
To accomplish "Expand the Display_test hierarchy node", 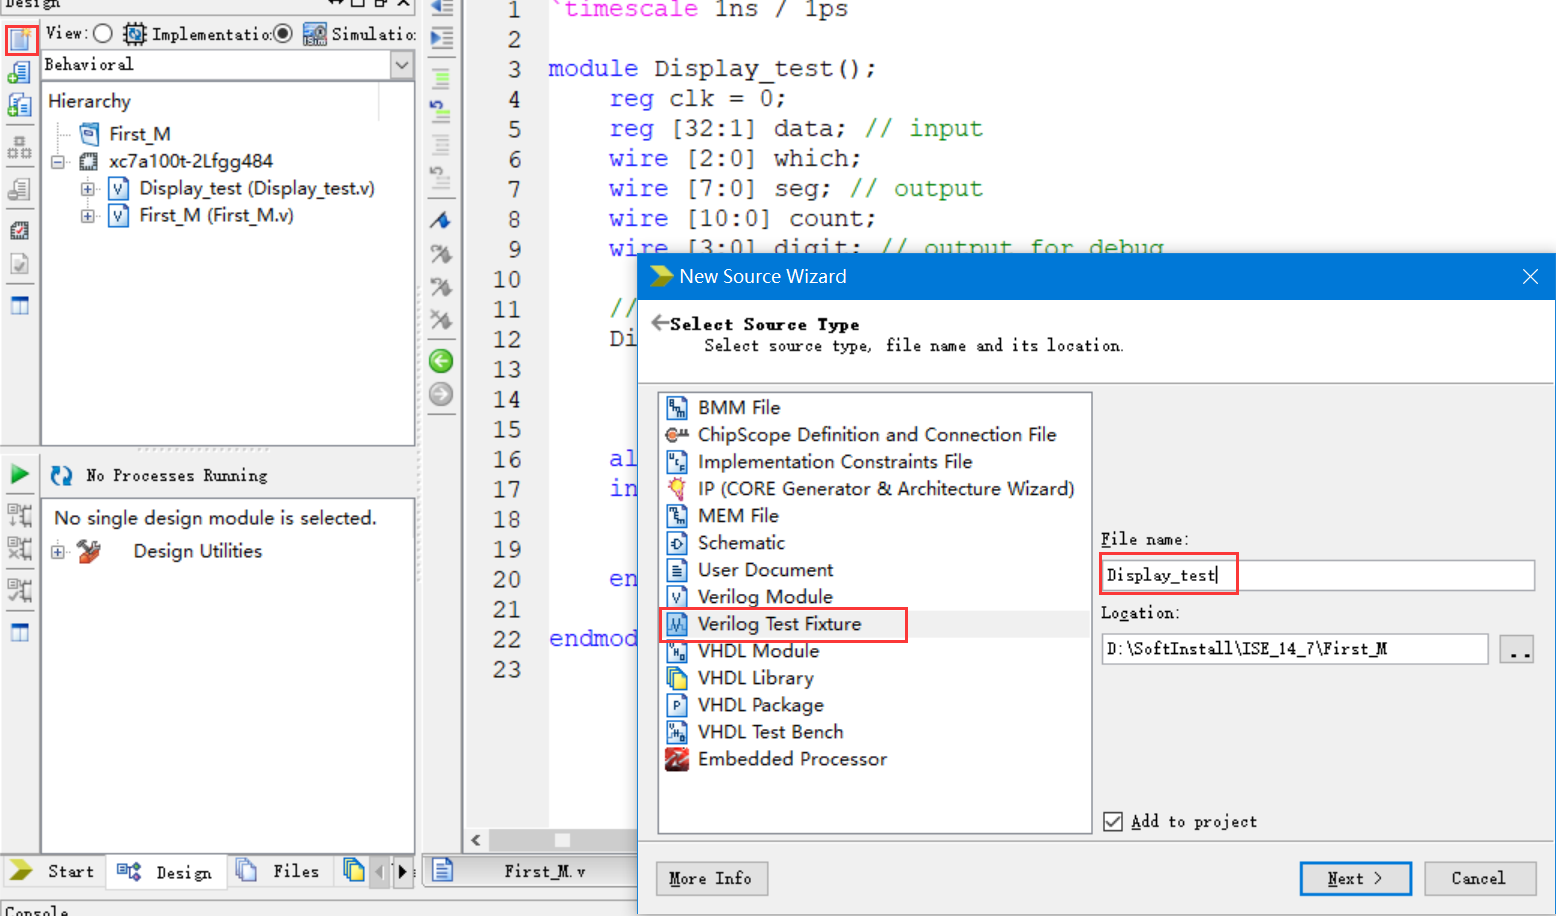I will click(88, 188).
